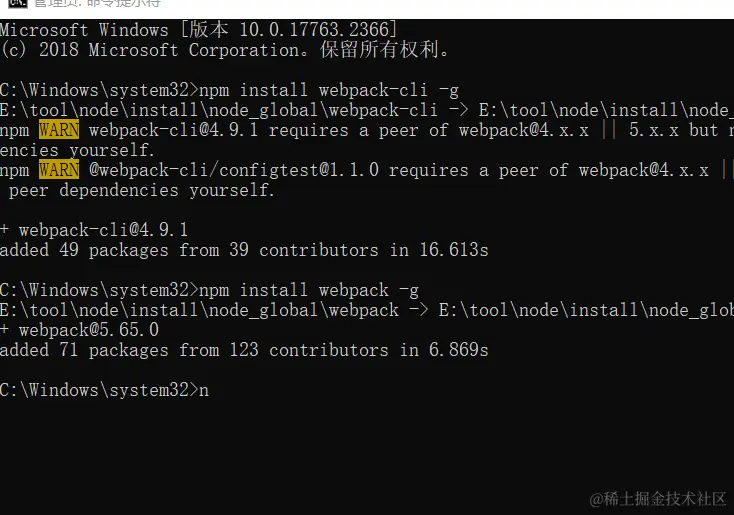Click at the last prompt after typed 'n'
Image resolution: width=734 pixels, height=515 pixels.
(212, 390)
